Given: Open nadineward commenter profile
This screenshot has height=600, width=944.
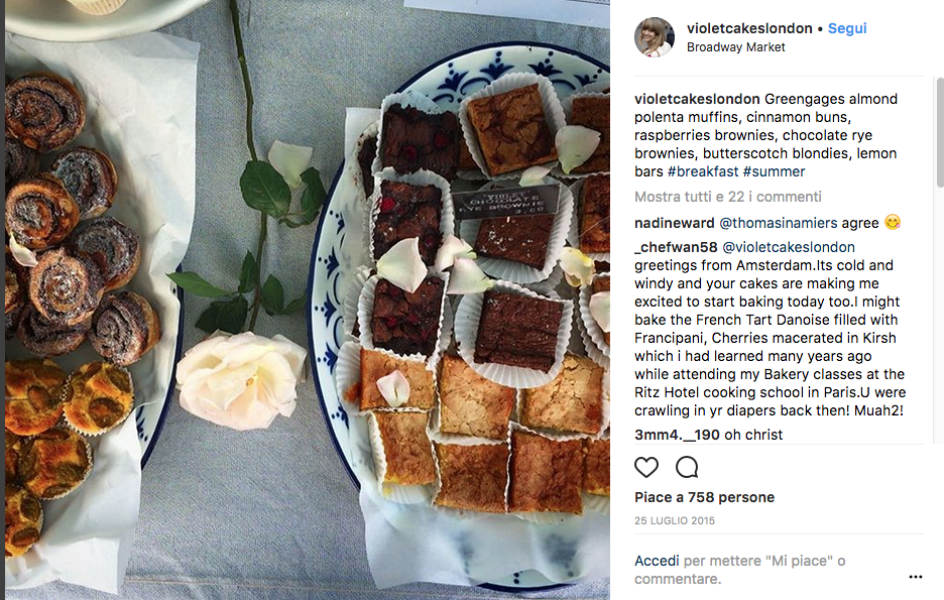Looking at the screenshot, I should [x=674, y=223].
